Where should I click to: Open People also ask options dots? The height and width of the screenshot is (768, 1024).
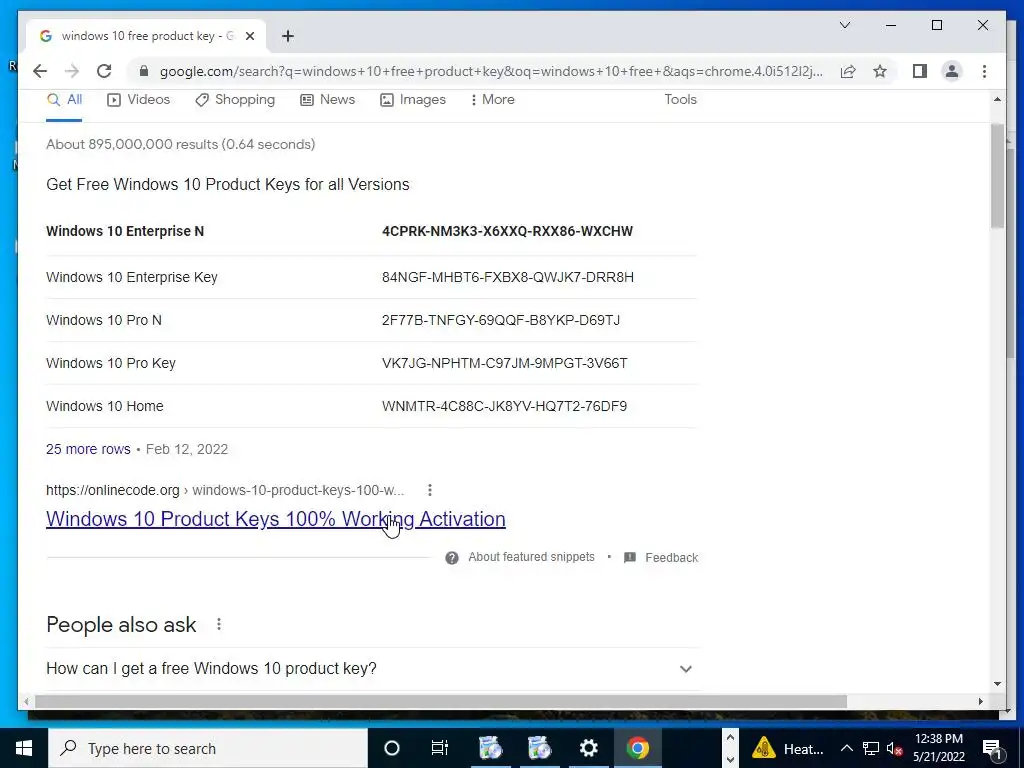[x=219, y=625]
